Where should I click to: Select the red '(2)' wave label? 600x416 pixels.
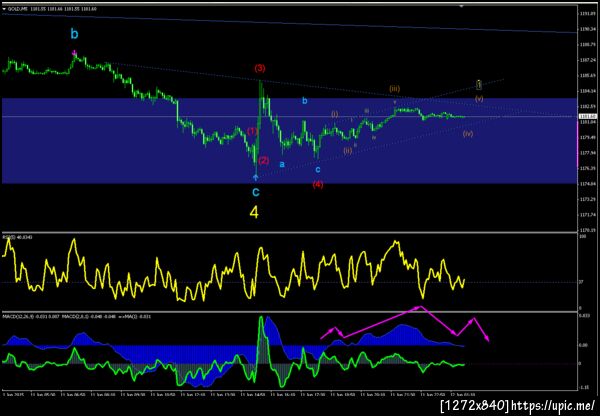pos(264,161)
